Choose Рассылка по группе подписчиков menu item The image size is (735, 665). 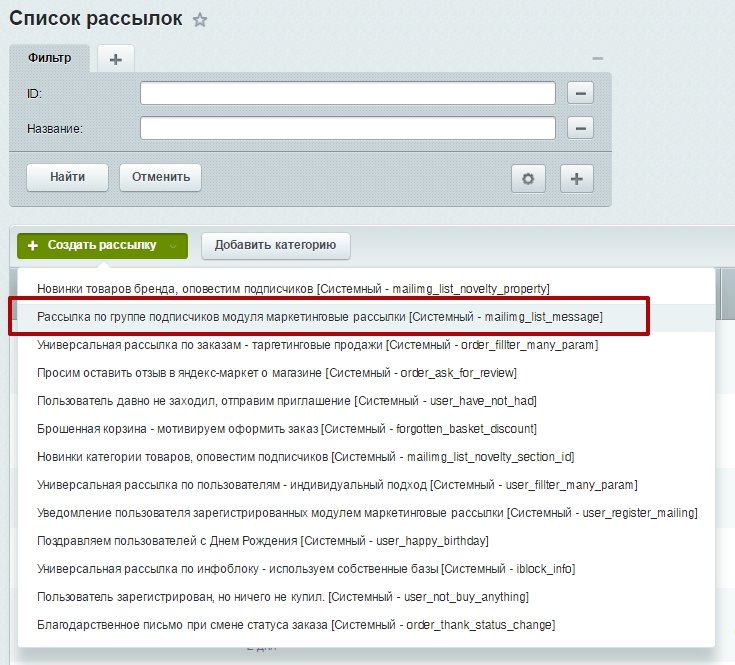(x=319, y=316)
